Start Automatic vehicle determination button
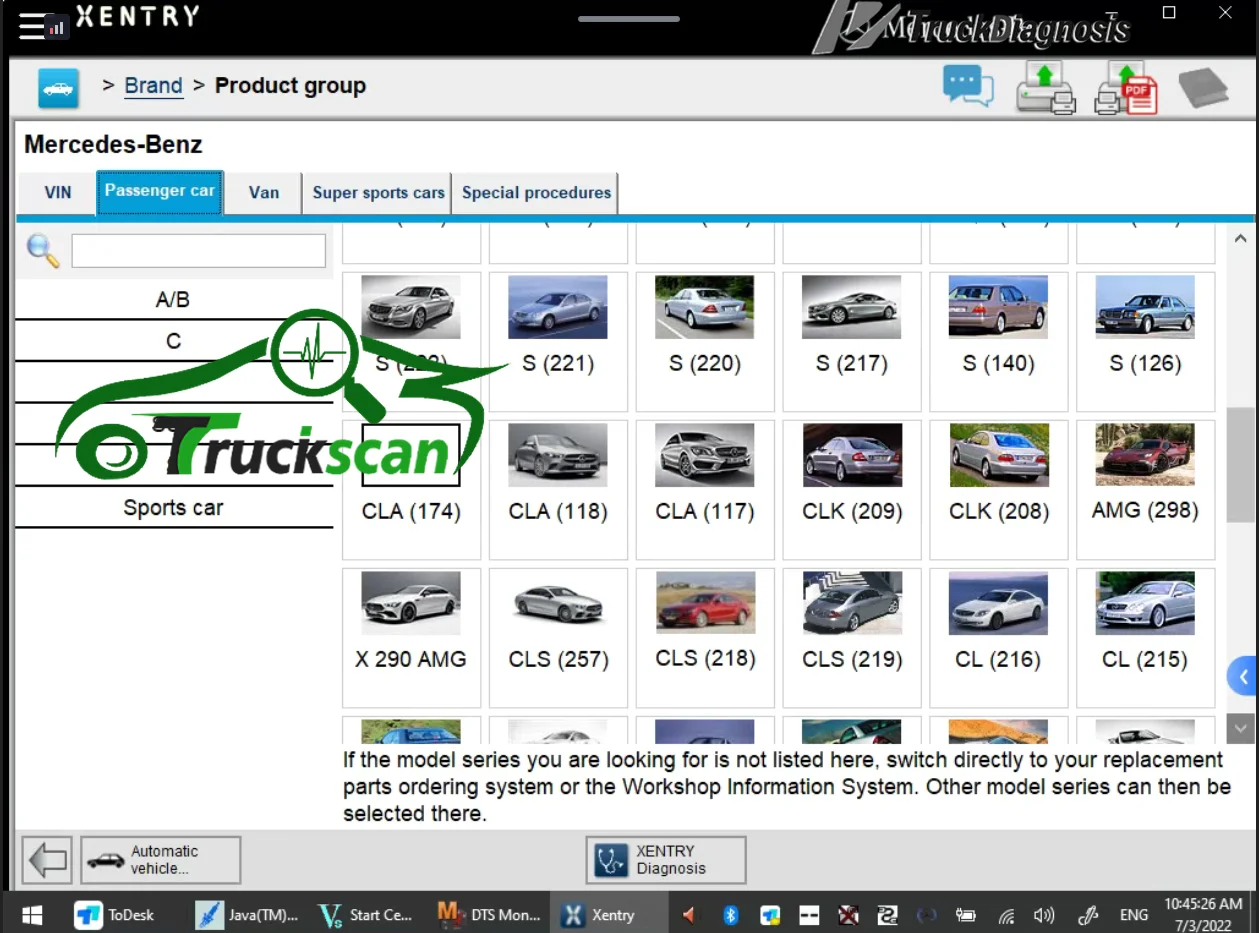 pos(161,860)
